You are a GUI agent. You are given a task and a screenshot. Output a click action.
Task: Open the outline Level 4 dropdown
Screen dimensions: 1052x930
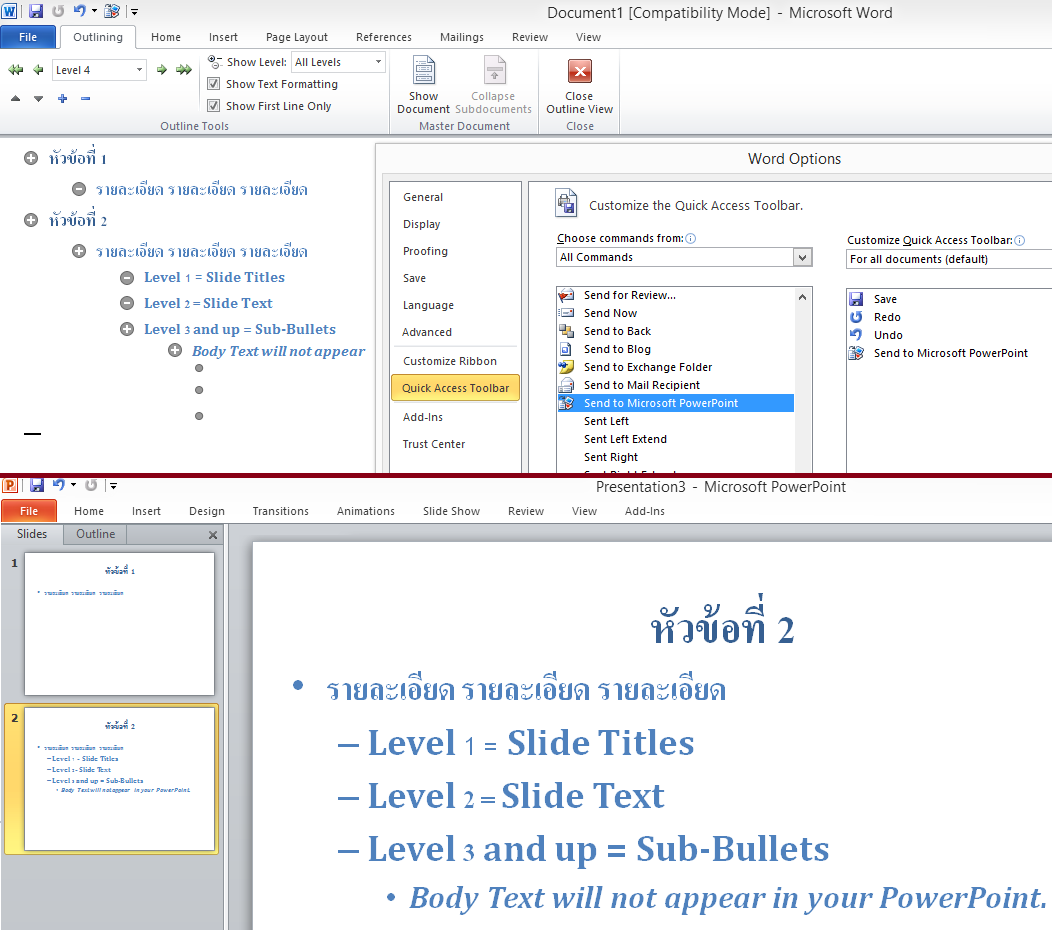pos(138,70)
